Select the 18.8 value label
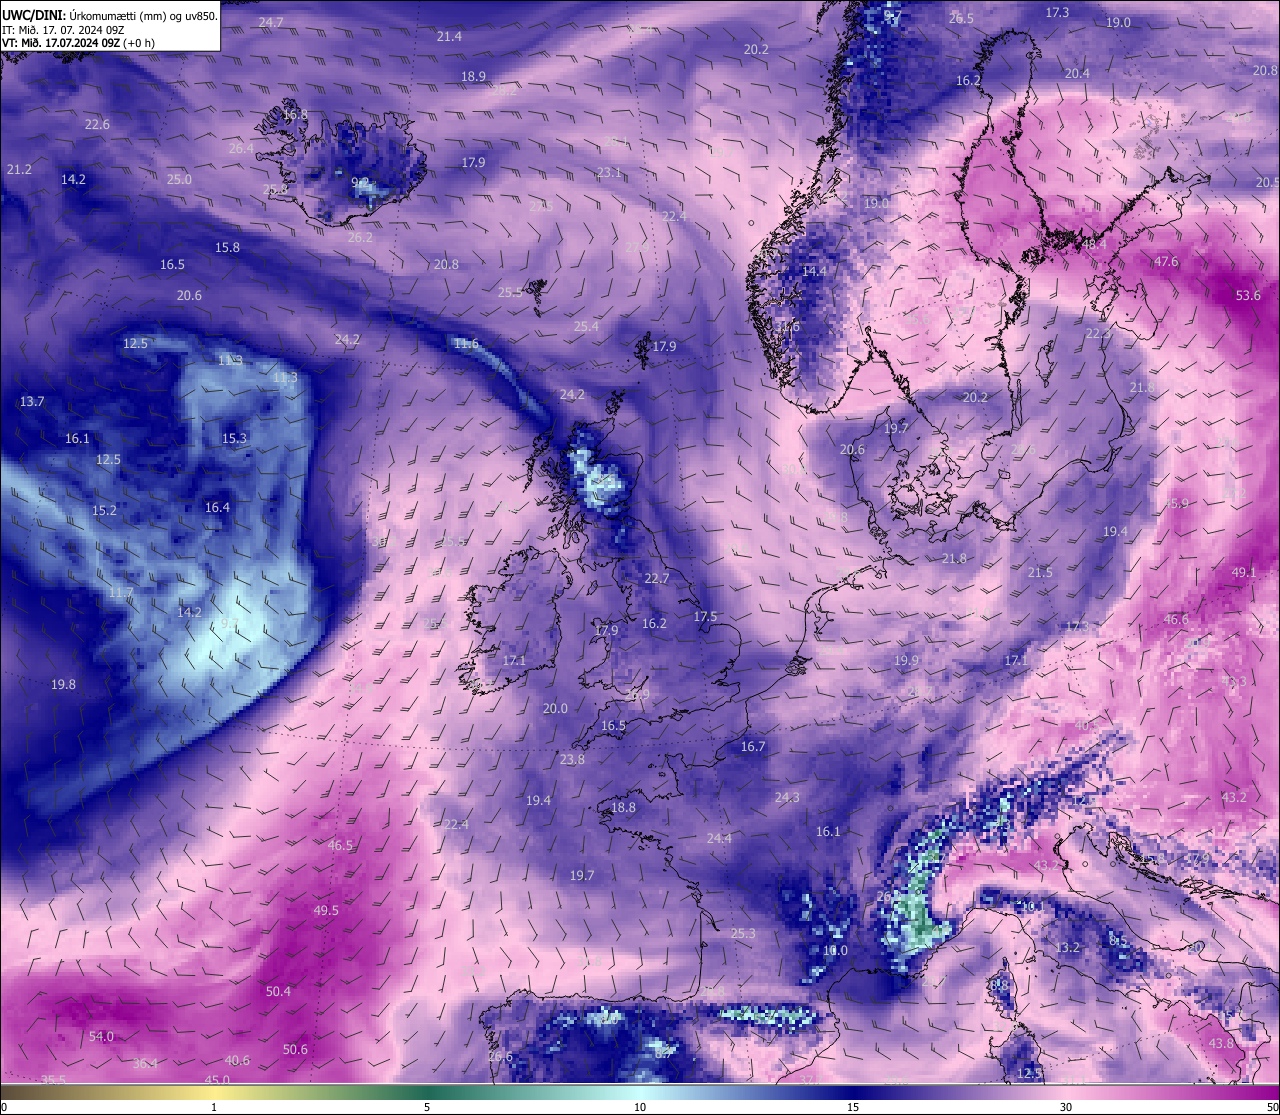1280x1115 pixels. coord(623,807)
